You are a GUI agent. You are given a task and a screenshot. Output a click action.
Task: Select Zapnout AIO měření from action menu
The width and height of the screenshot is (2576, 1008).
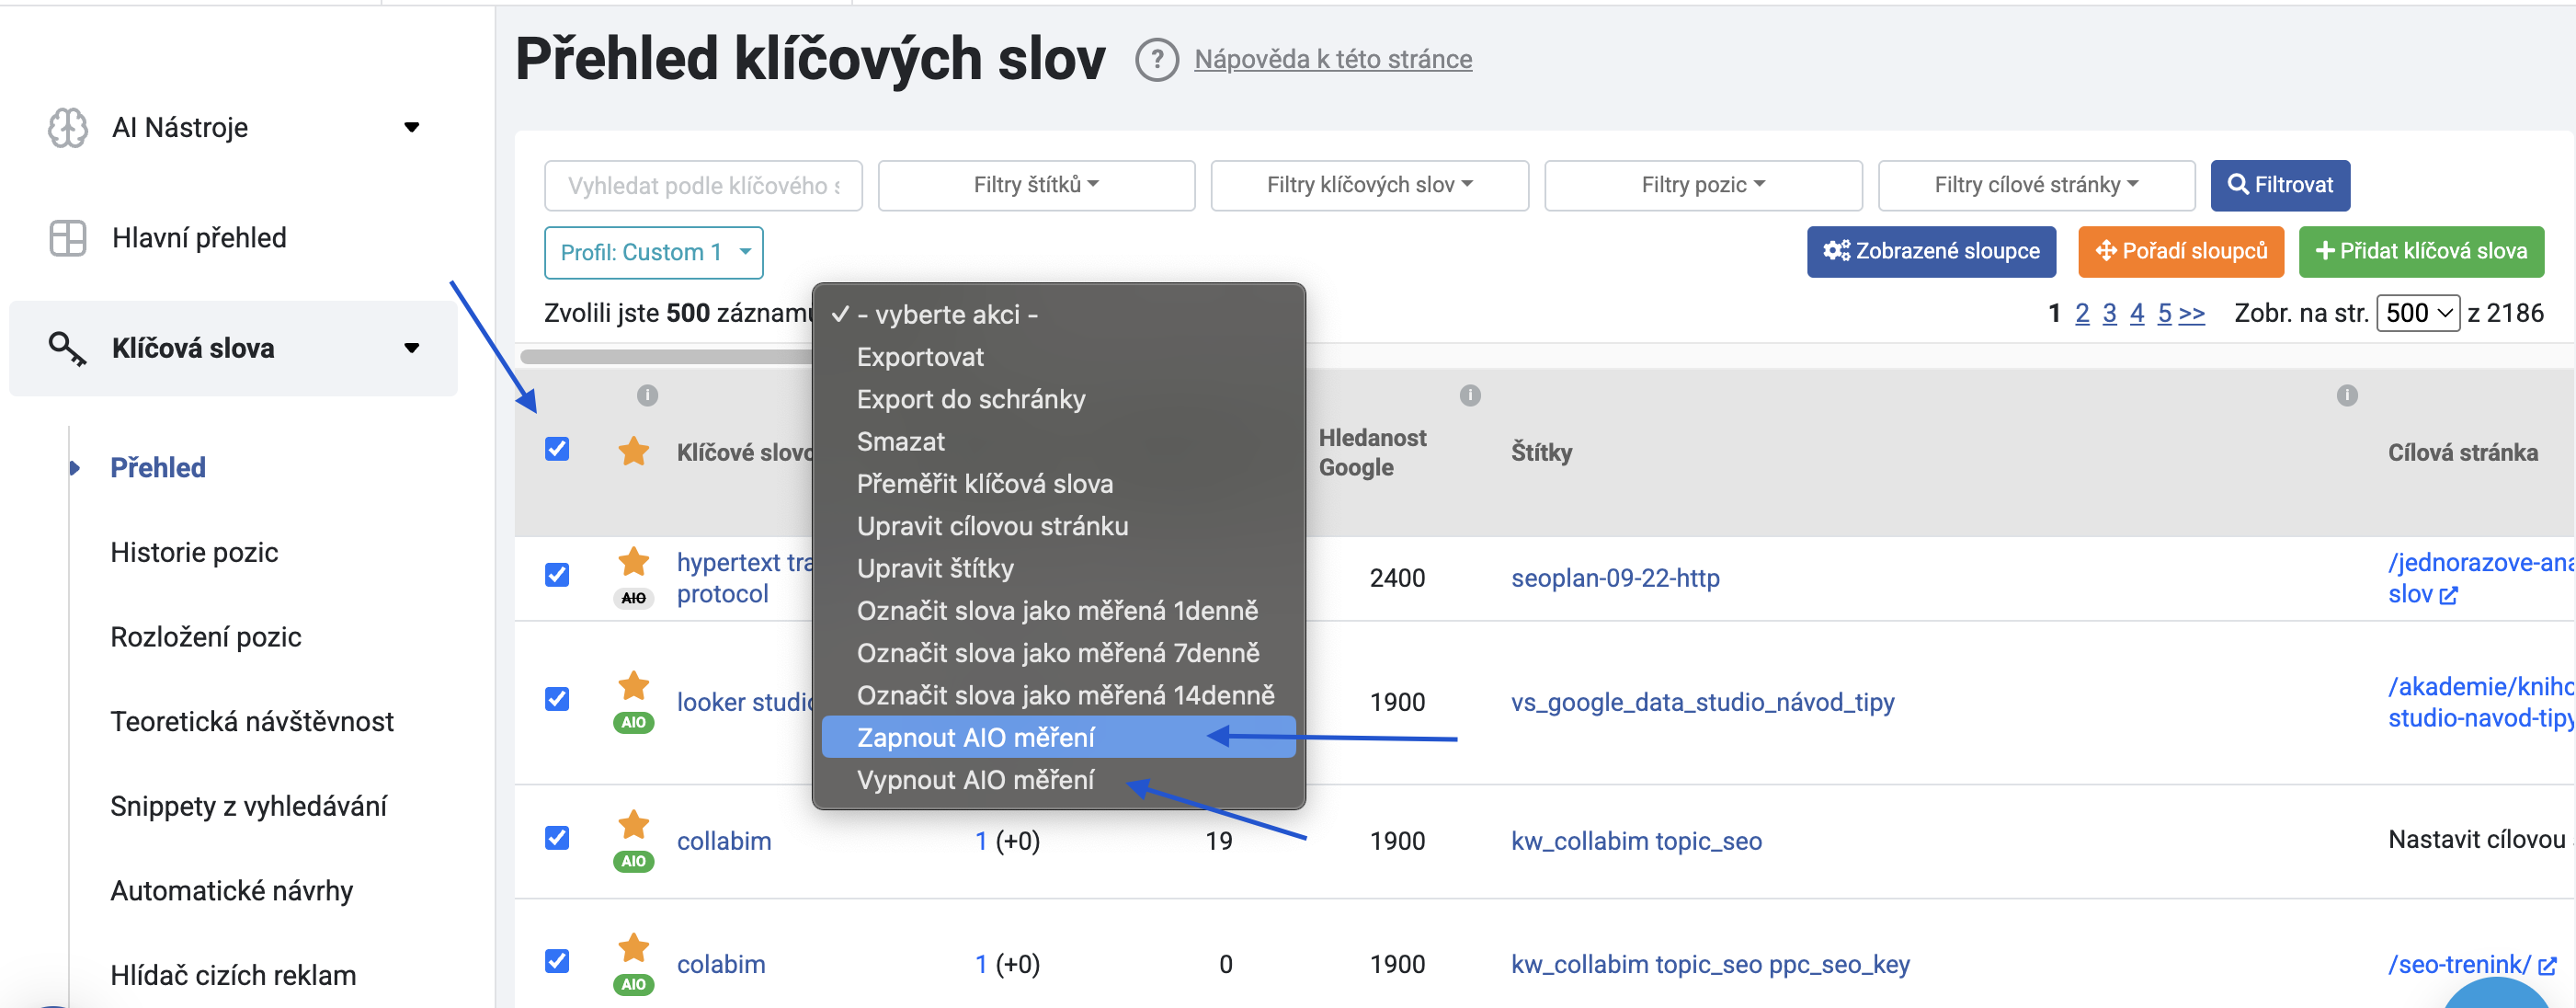point(975,737)
